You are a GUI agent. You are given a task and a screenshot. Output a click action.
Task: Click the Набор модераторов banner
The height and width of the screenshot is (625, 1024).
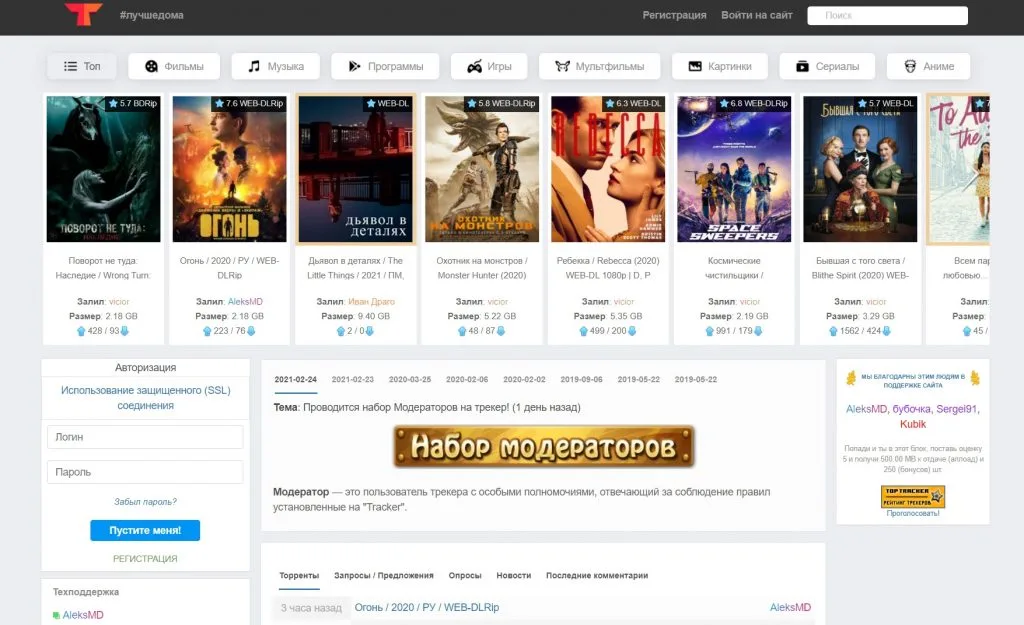pyautogui.click(x=543, y=447)
